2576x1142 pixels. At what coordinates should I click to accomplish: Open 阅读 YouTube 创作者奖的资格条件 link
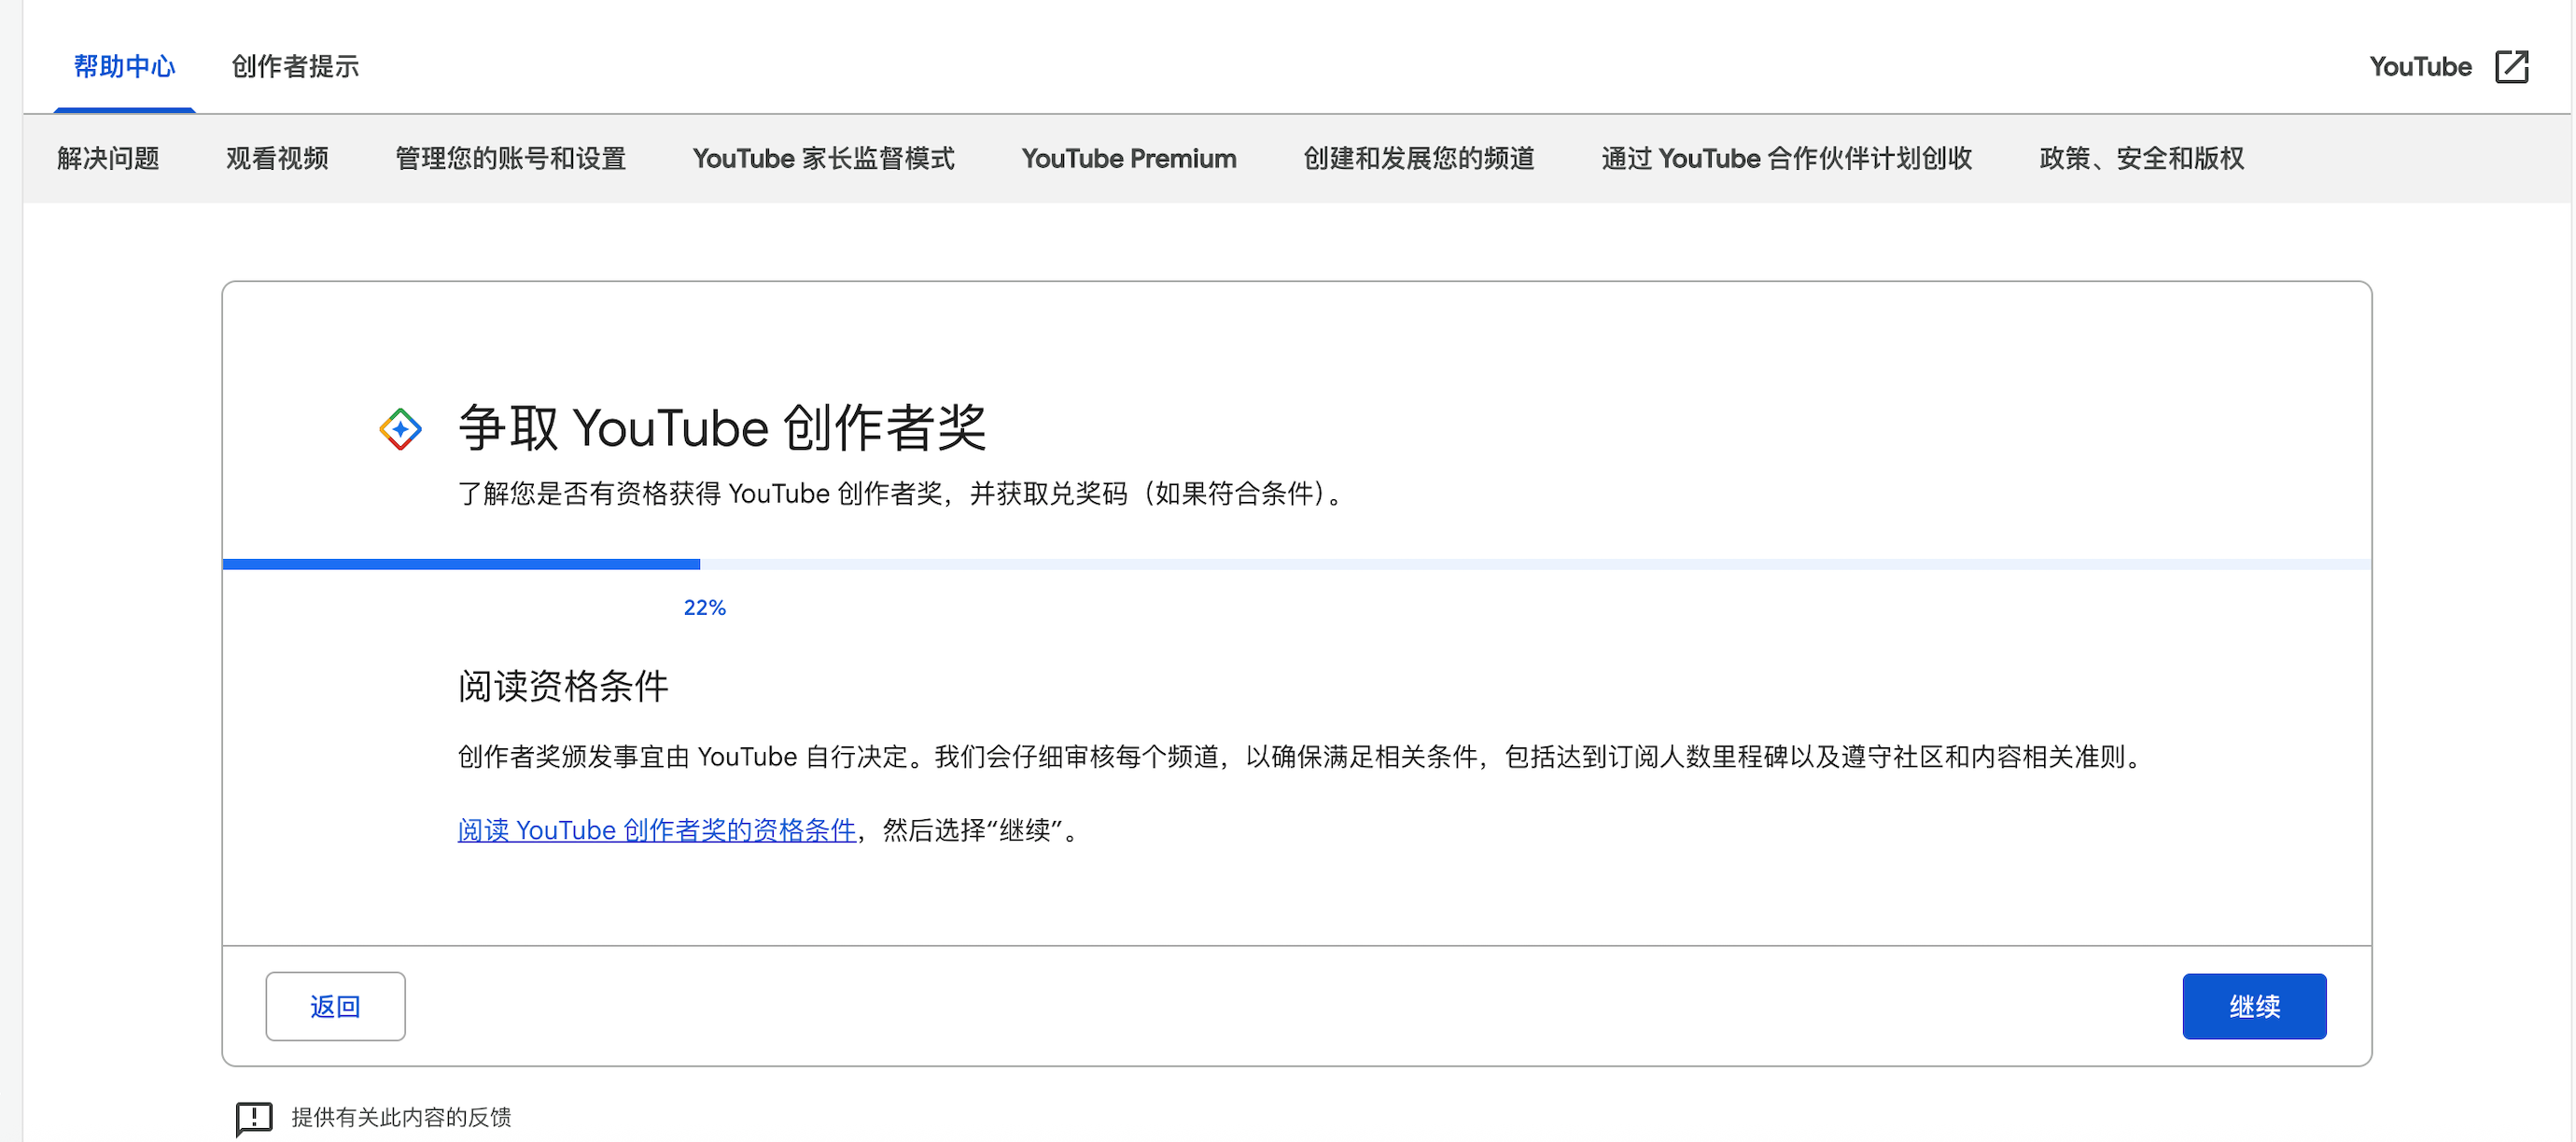pyautogui.click(x=656, y=830)
